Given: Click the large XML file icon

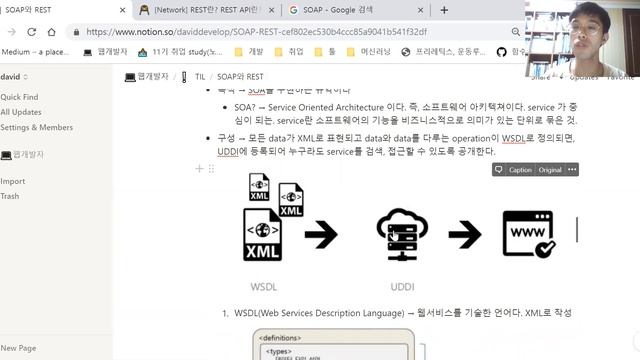Looking at the screenshot, I should (x=262, y=235).
